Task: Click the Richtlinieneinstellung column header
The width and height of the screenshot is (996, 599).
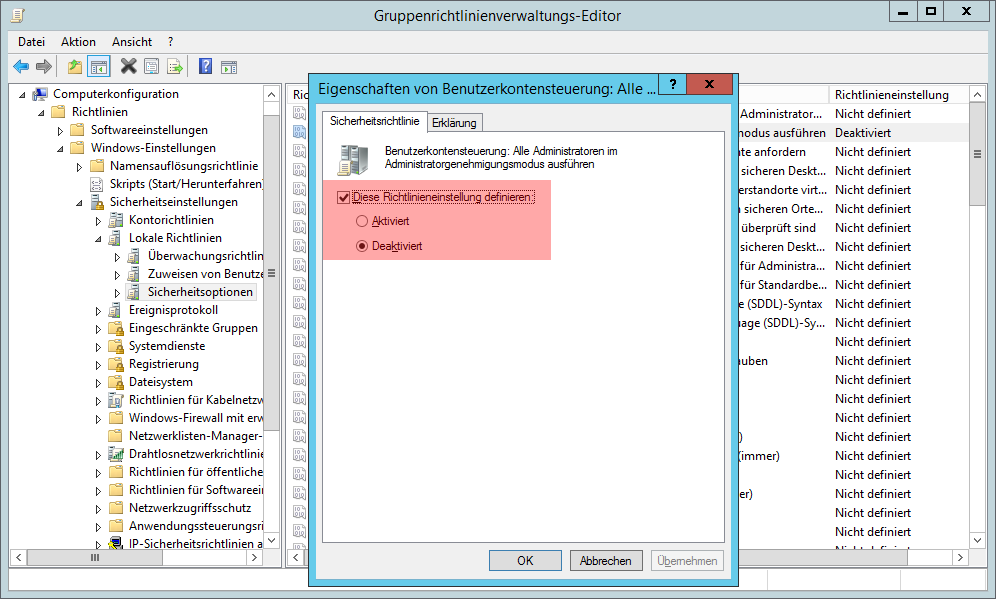Action: tap(891, 95)
